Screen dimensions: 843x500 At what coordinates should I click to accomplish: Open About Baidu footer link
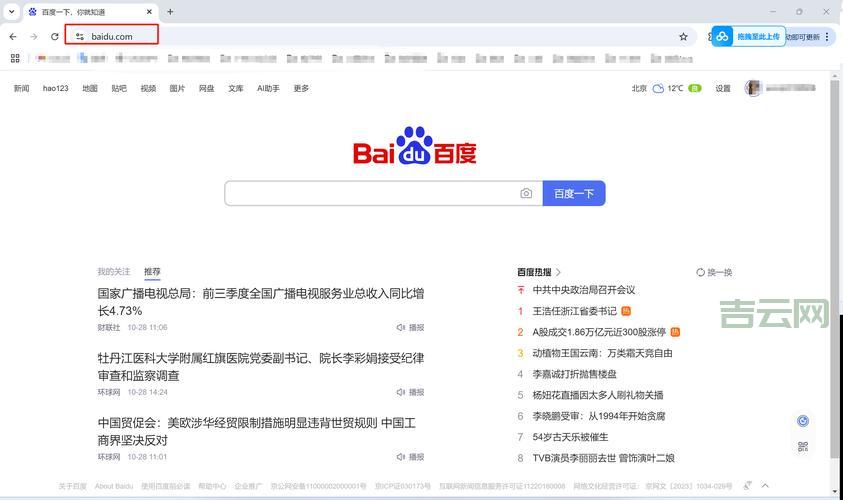(113, 486)
